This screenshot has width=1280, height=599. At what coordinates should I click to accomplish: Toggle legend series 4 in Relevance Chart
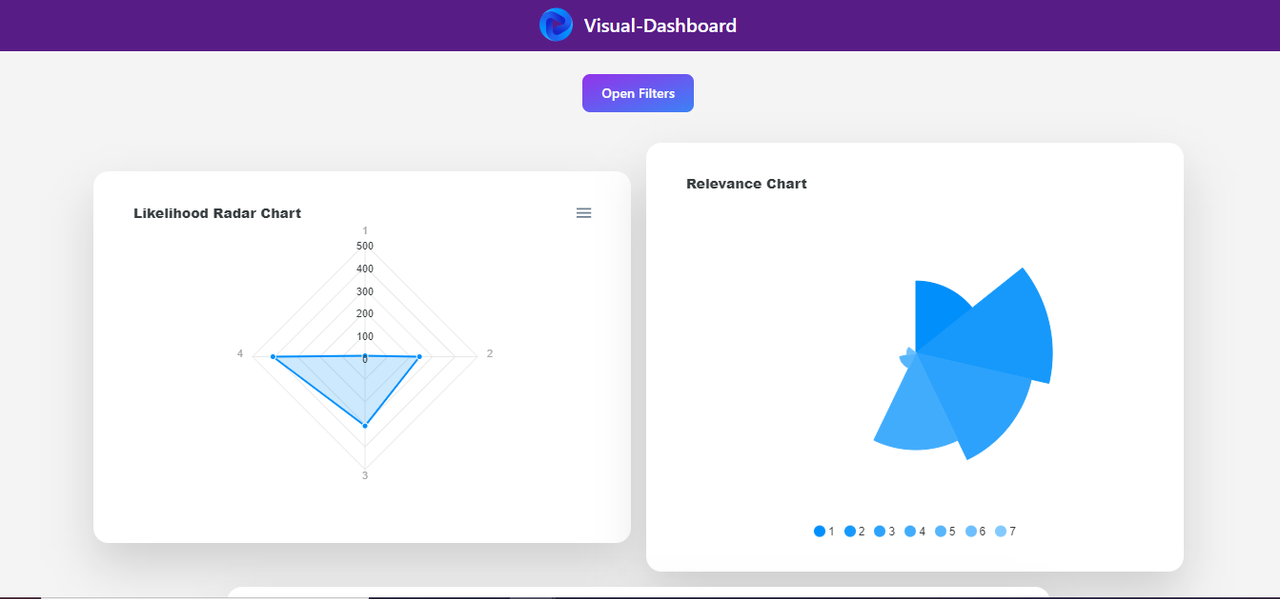click(914, 531)
